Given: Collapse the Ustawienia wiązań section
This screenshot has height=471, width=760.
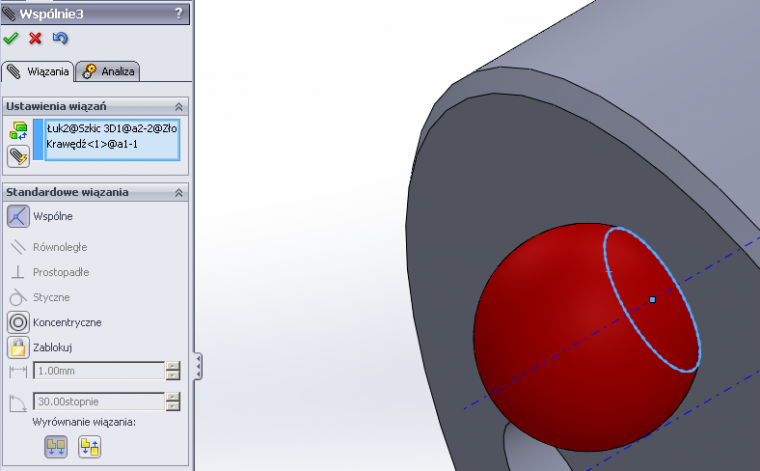Looking at the screenshot, I should 178,107.
